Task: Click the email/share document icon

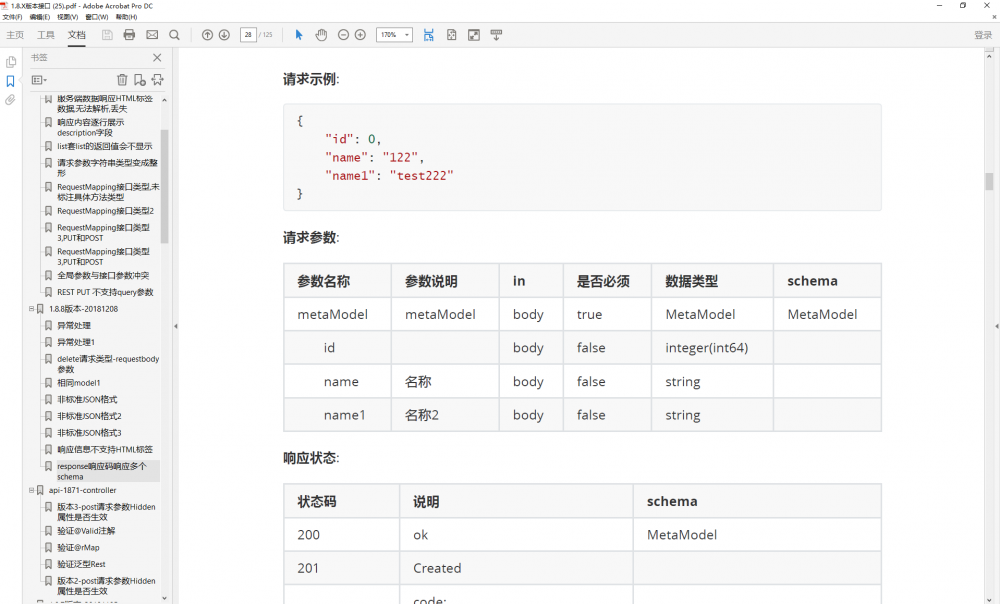Action: pos(152,34)
